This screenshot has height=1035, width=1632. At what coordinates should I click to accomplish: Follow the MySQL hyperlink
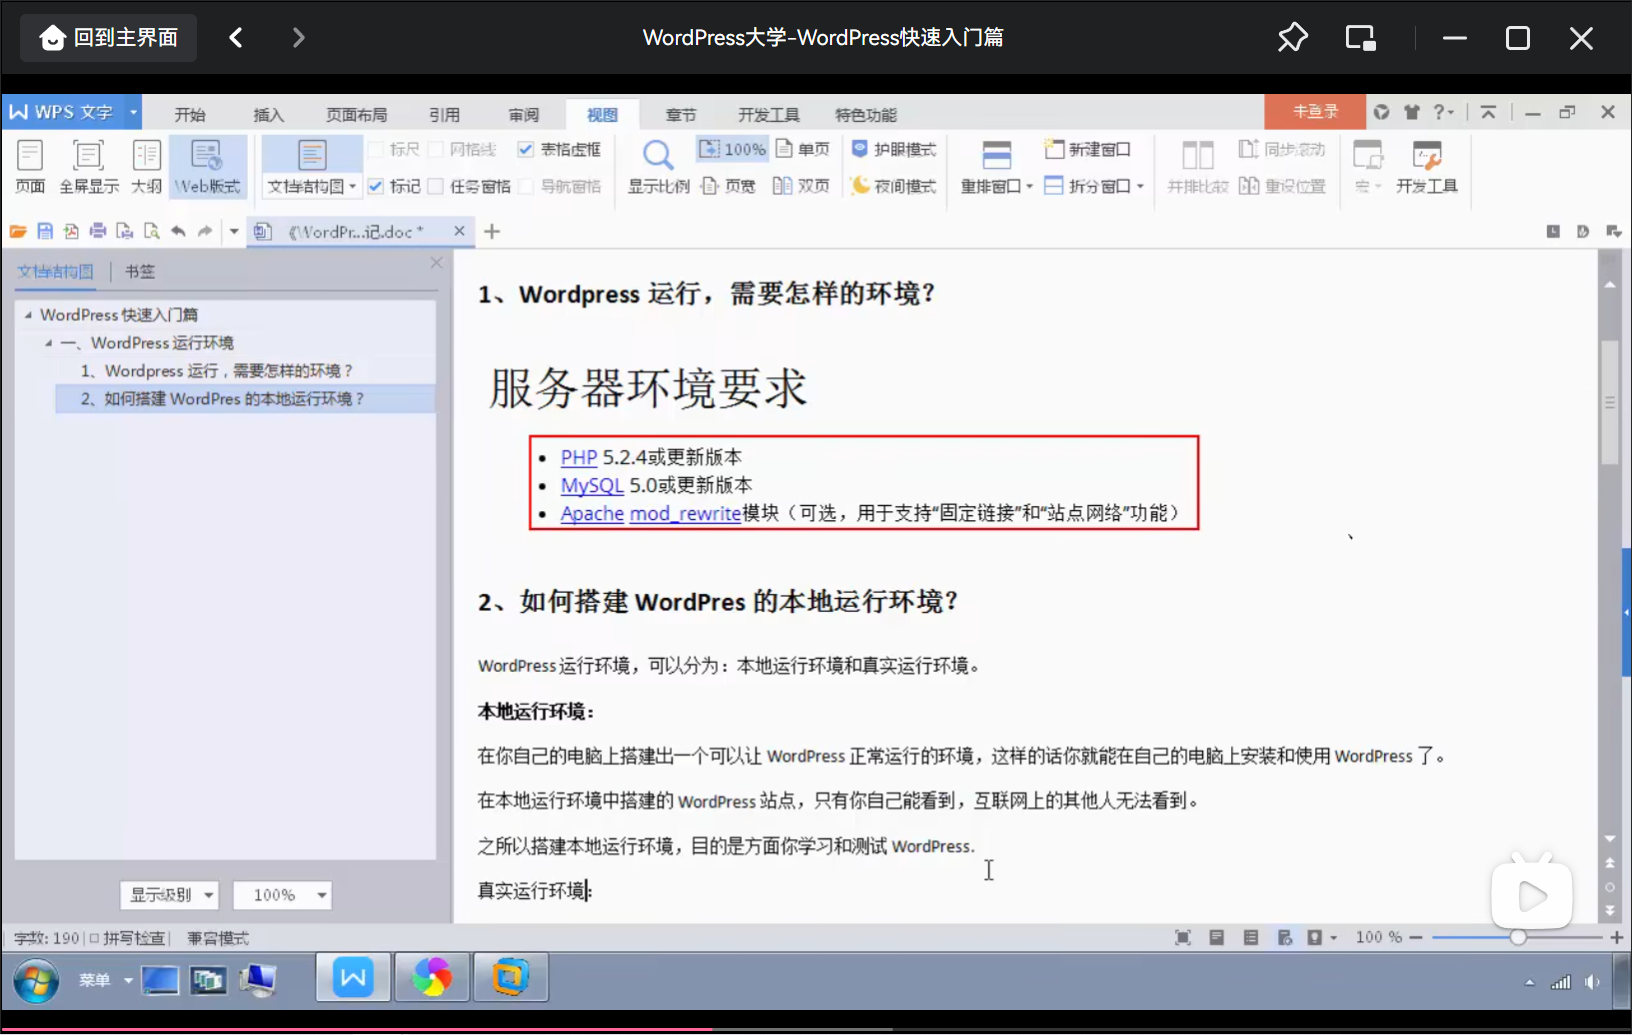tap(592, 485)
